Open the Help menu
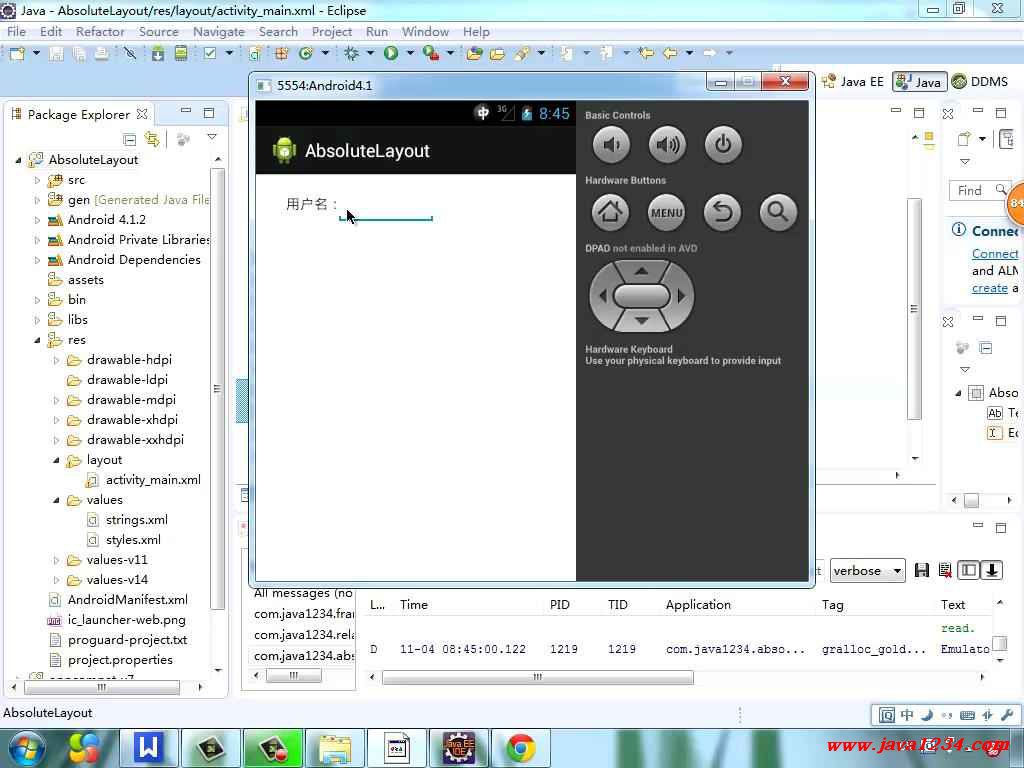The height and width of the screenshot is (768, 1024). tap(476, 31)
